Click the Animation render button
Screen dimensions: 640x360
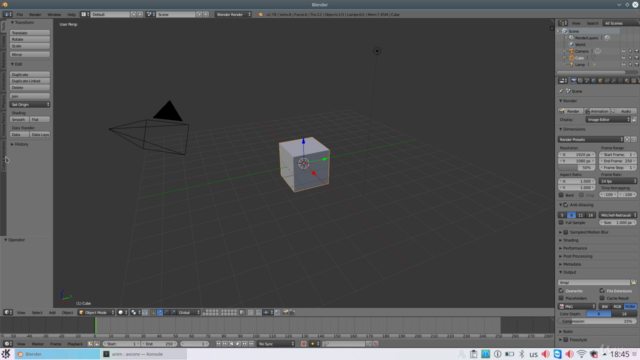[x=597, y=111]
